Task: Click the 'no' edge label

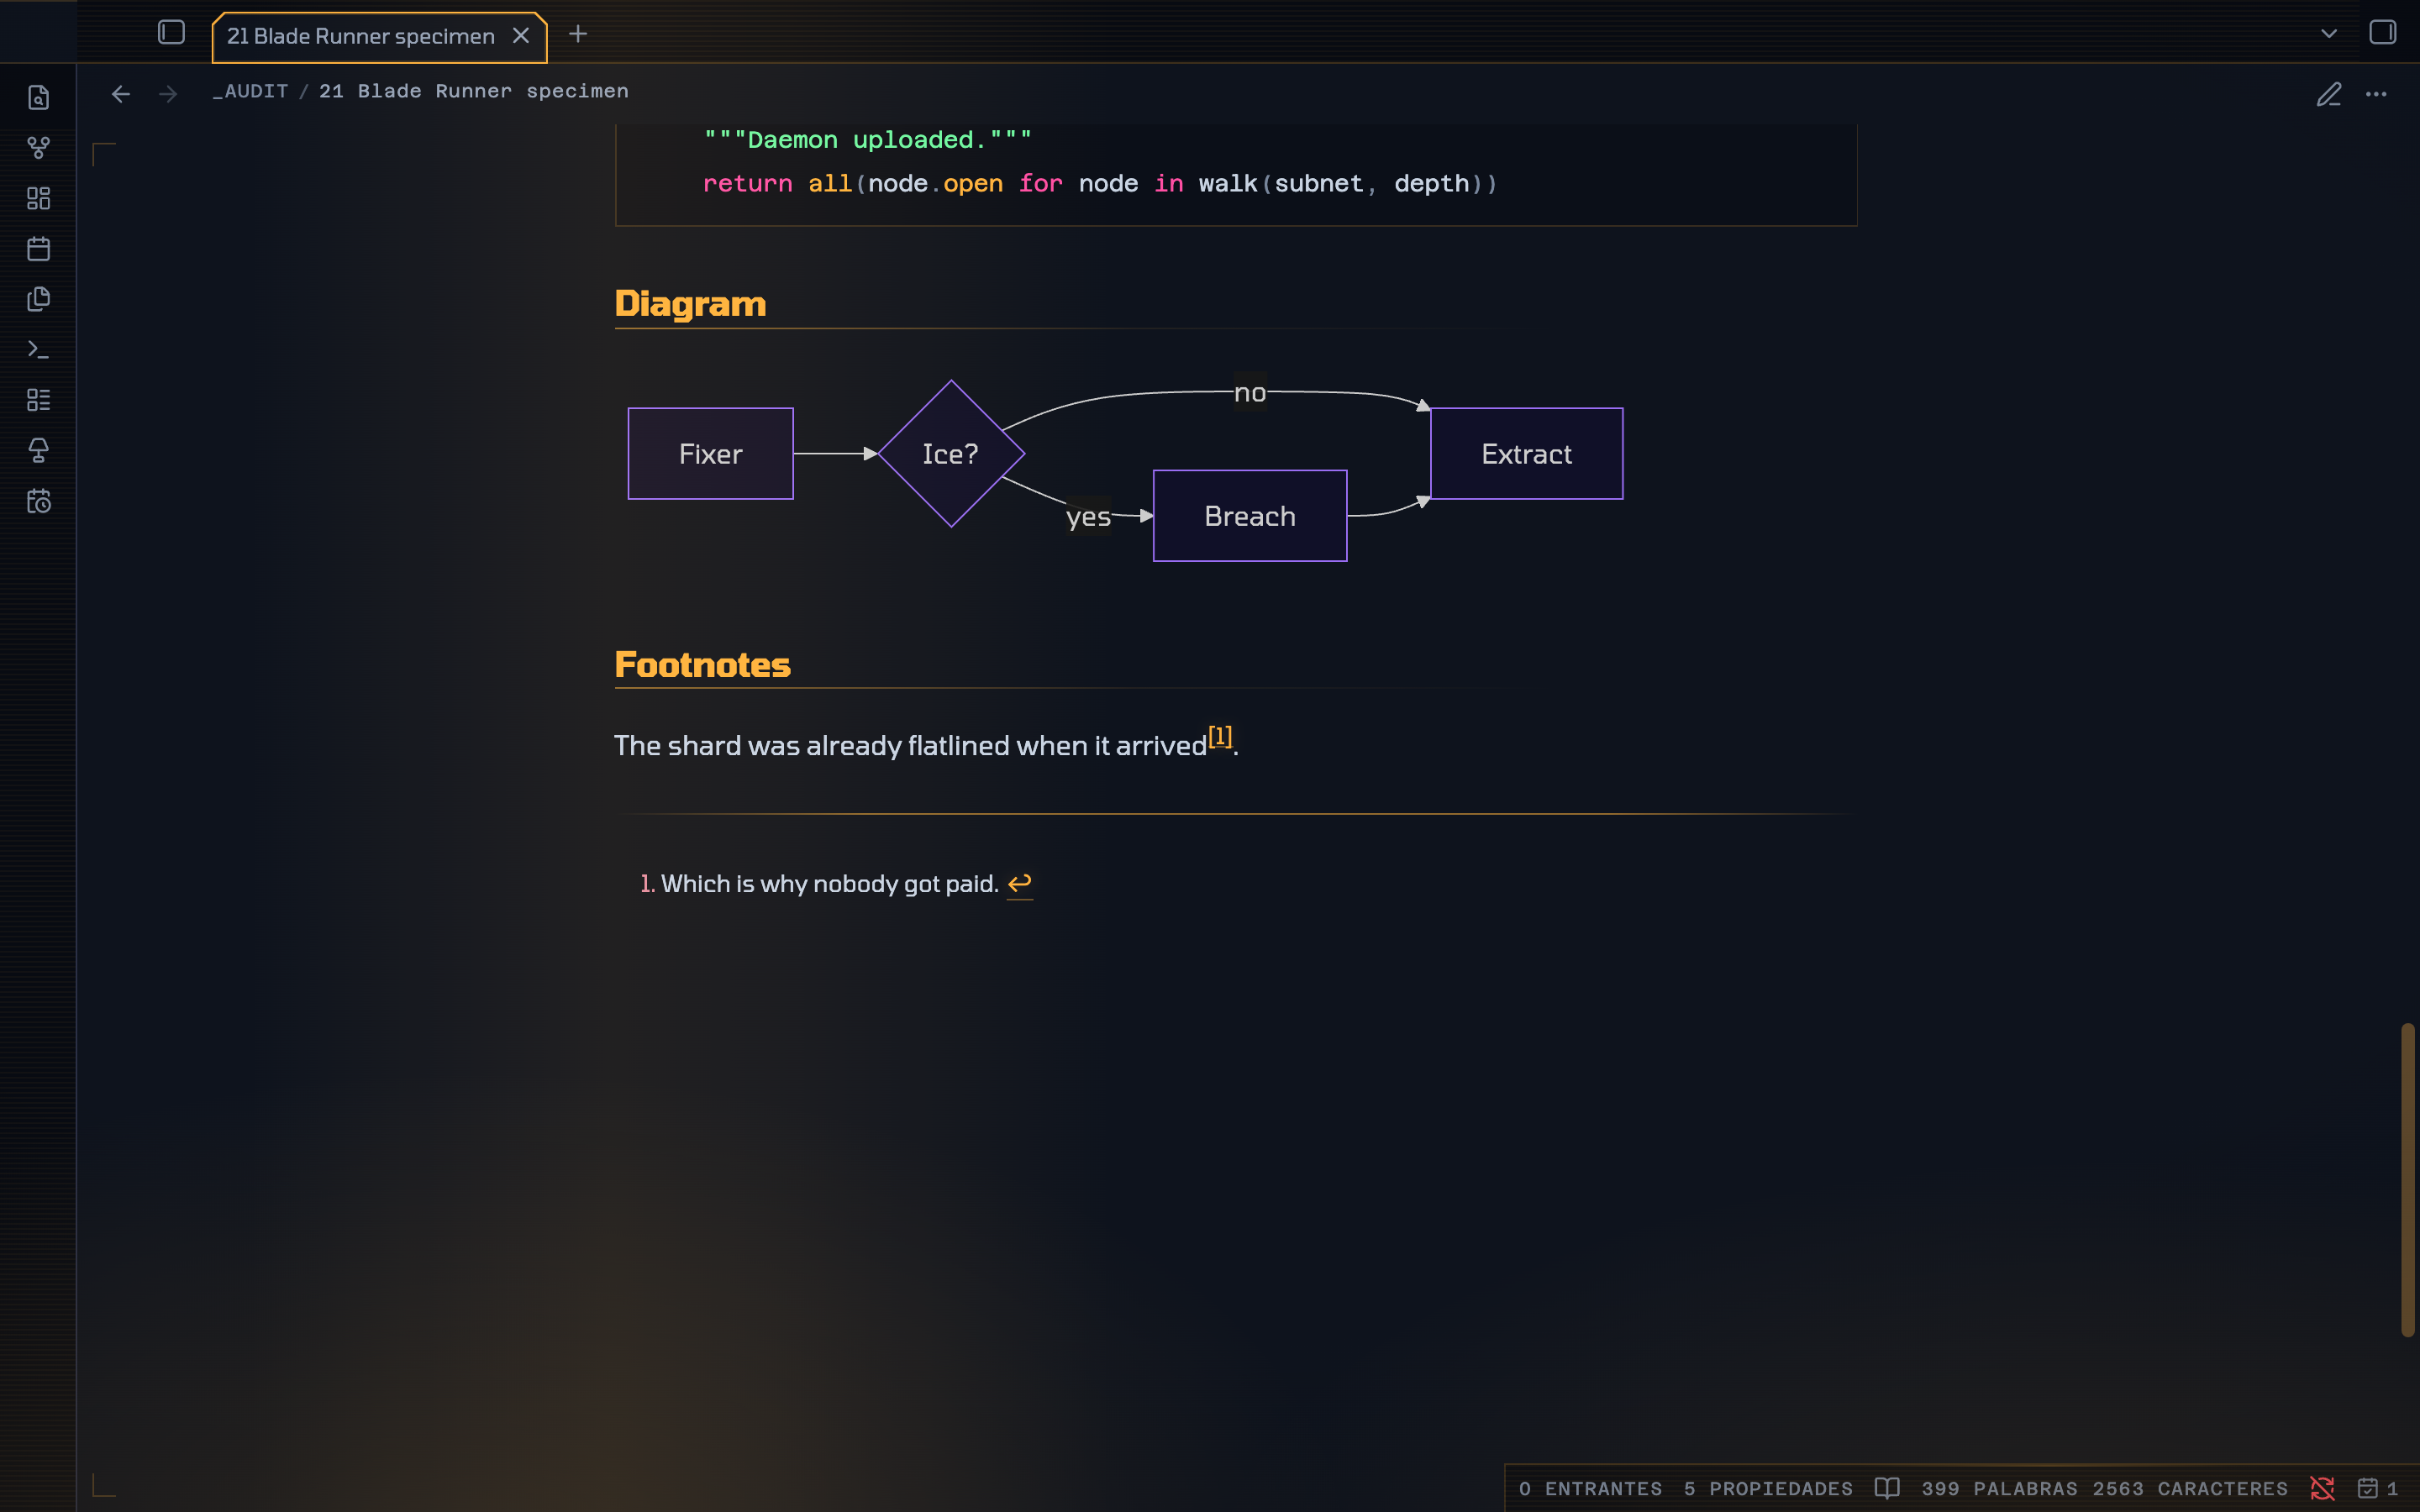Action: pos(1250,393)
